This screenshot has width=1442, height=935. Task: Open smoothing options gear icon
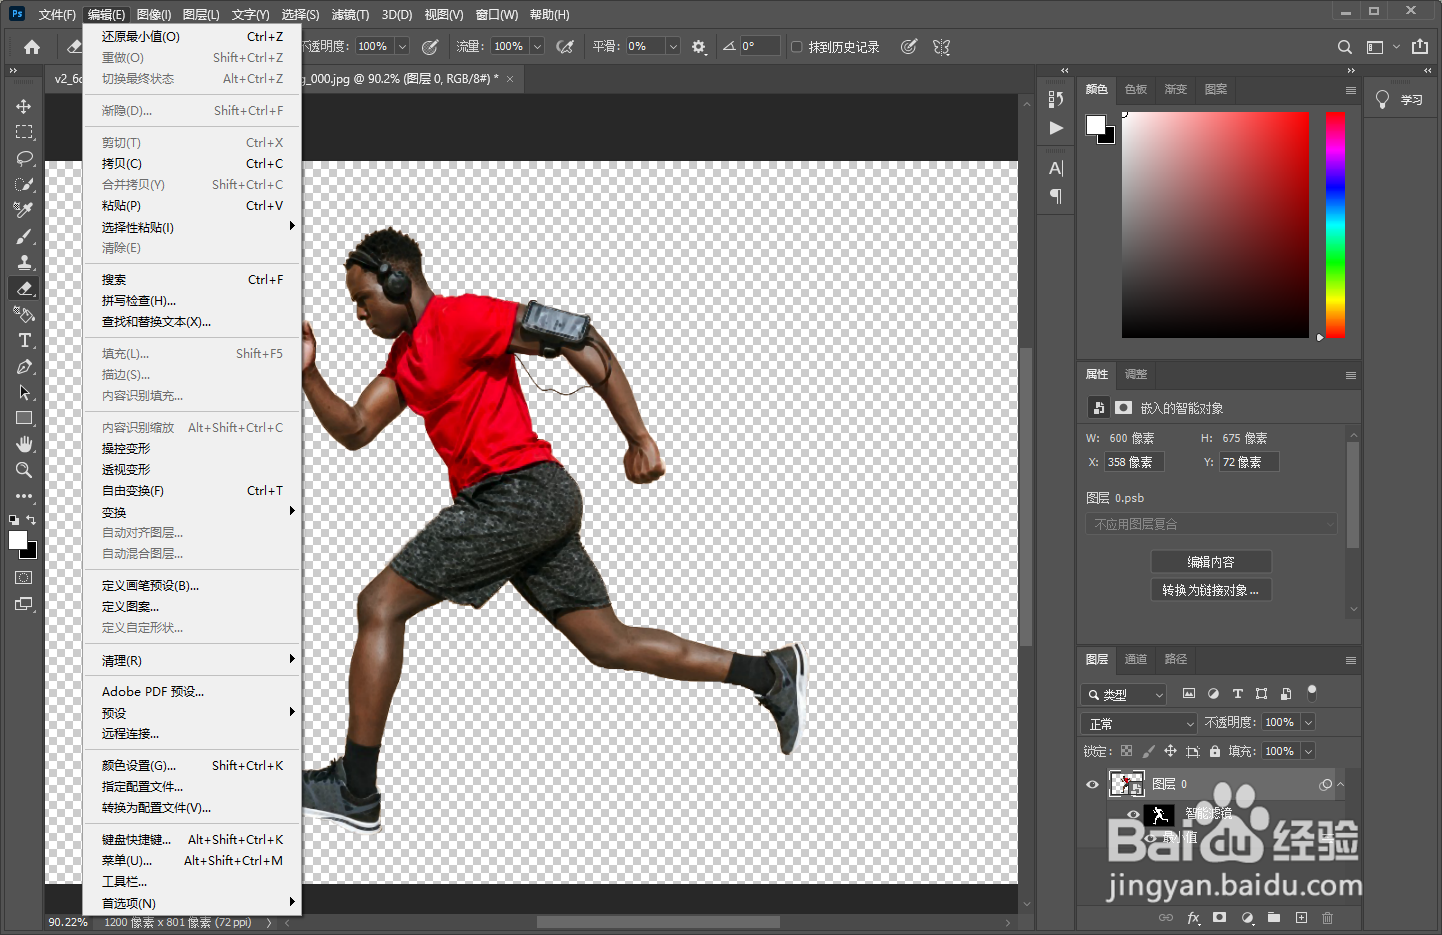pyautogui.click(x=698, y=47)
